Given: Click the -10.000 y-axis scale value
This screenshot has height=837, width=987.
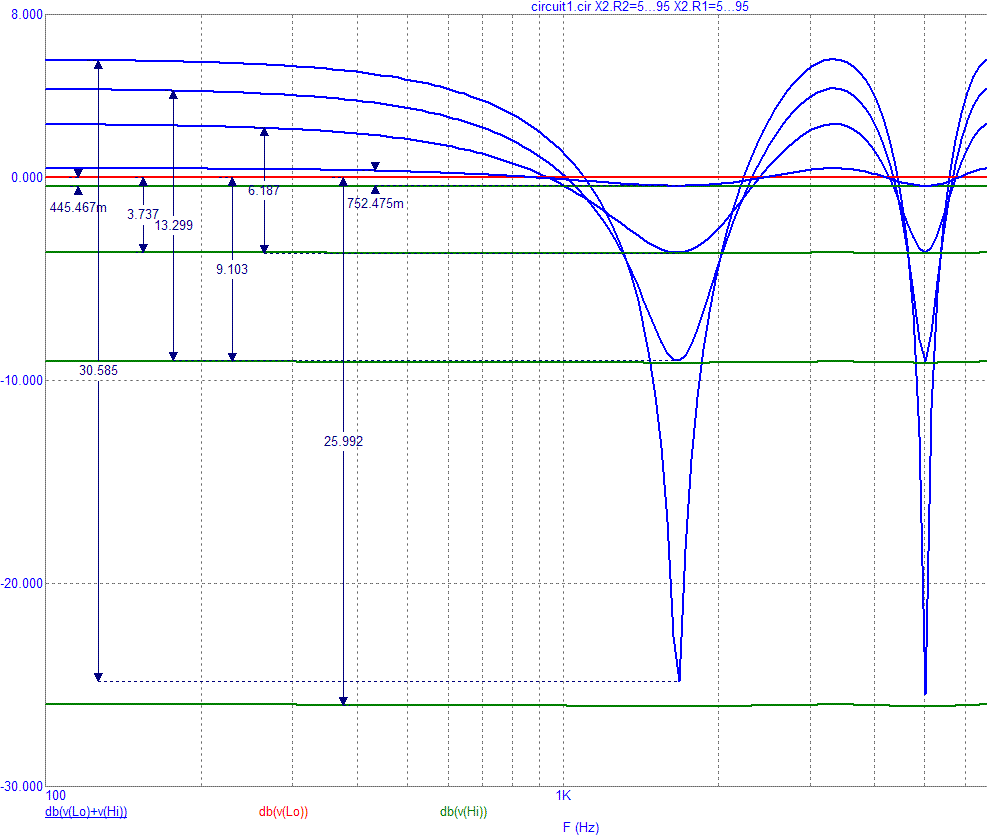Looking at the screenshot, I should pos(23,380).
